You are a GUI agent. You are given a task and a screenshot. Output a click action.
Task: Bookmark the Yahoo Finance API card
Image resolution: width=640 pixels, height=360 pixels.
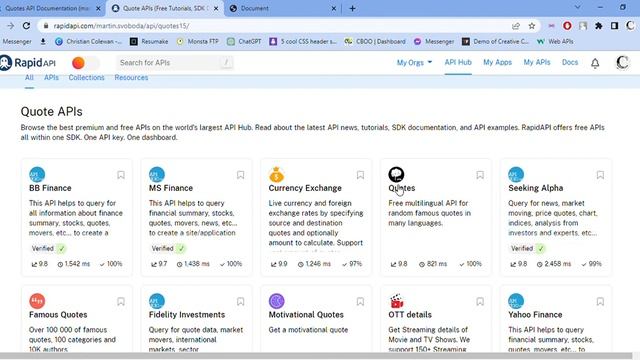[600, 302]
